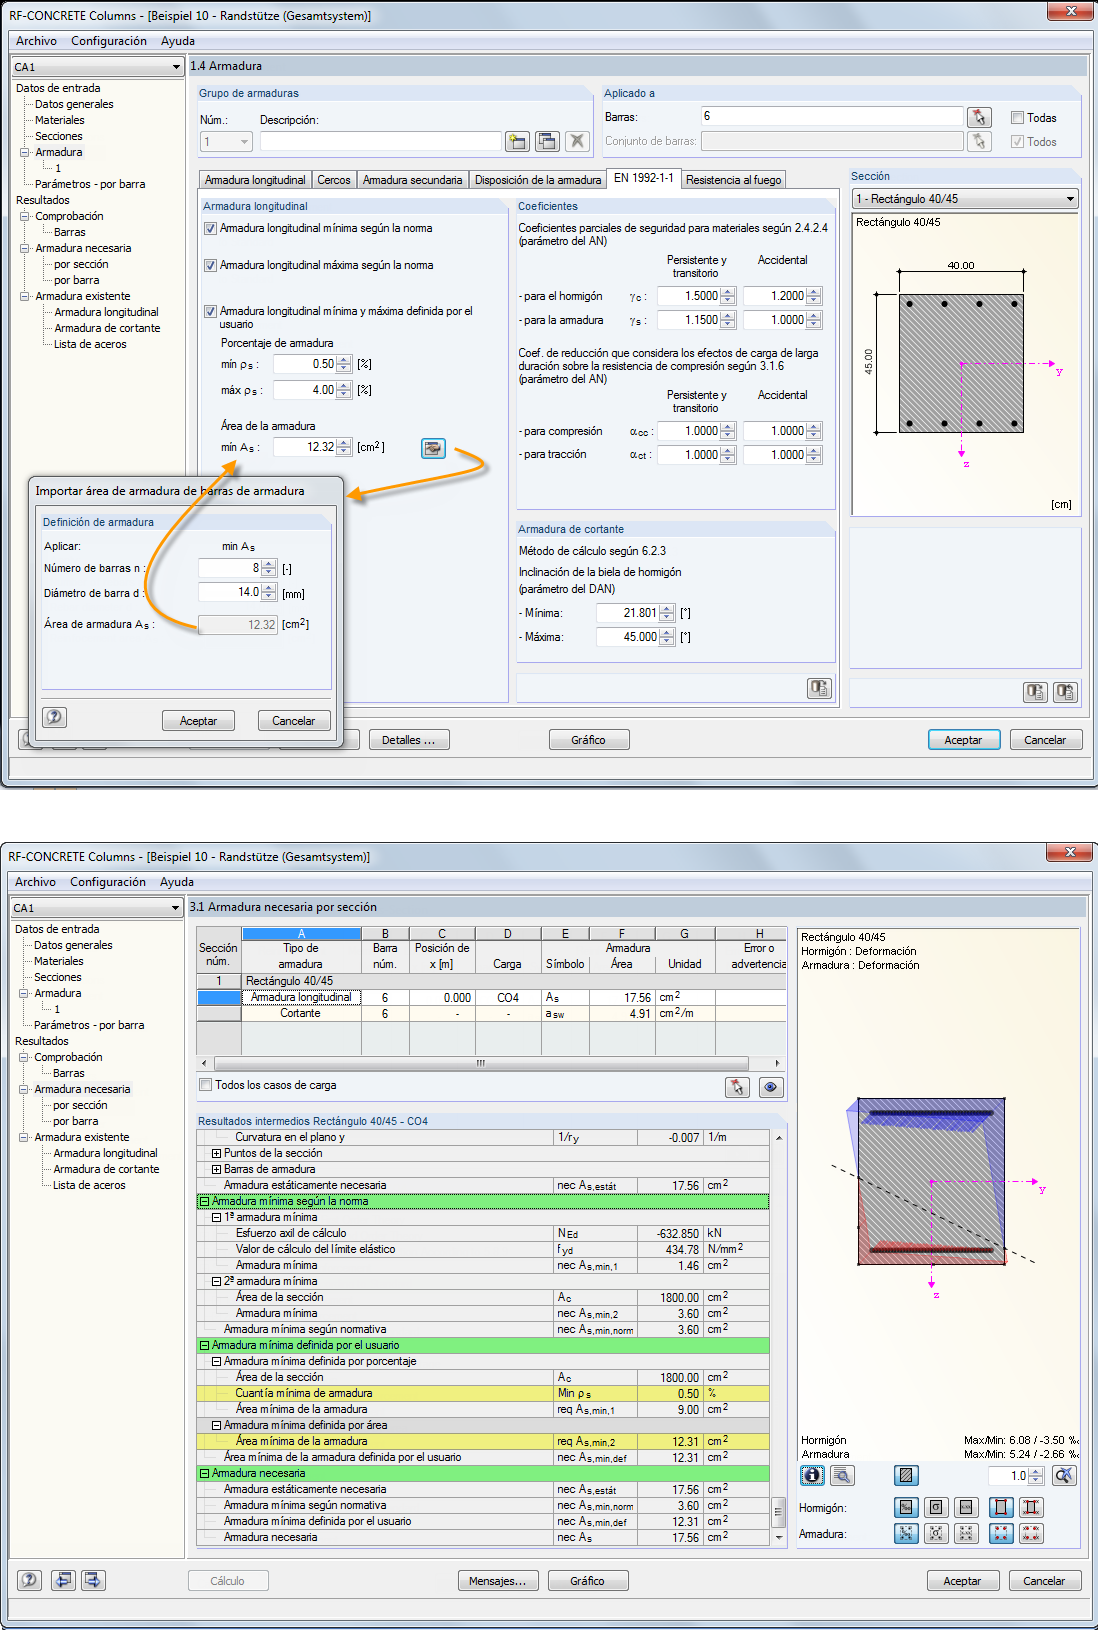Open the 'Cercos' tab
Image resolution: width=1098 pixels, height=1630 pixels.
334,180
